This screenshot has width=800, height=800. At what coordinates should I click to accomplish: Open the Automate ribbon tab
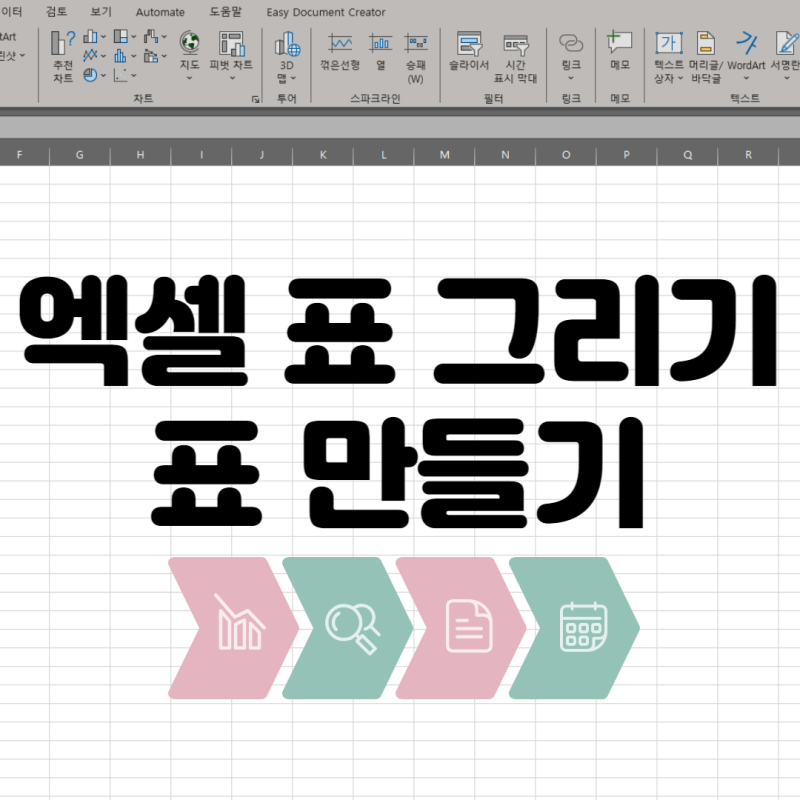pyautogui.click(x=160, y=12)
